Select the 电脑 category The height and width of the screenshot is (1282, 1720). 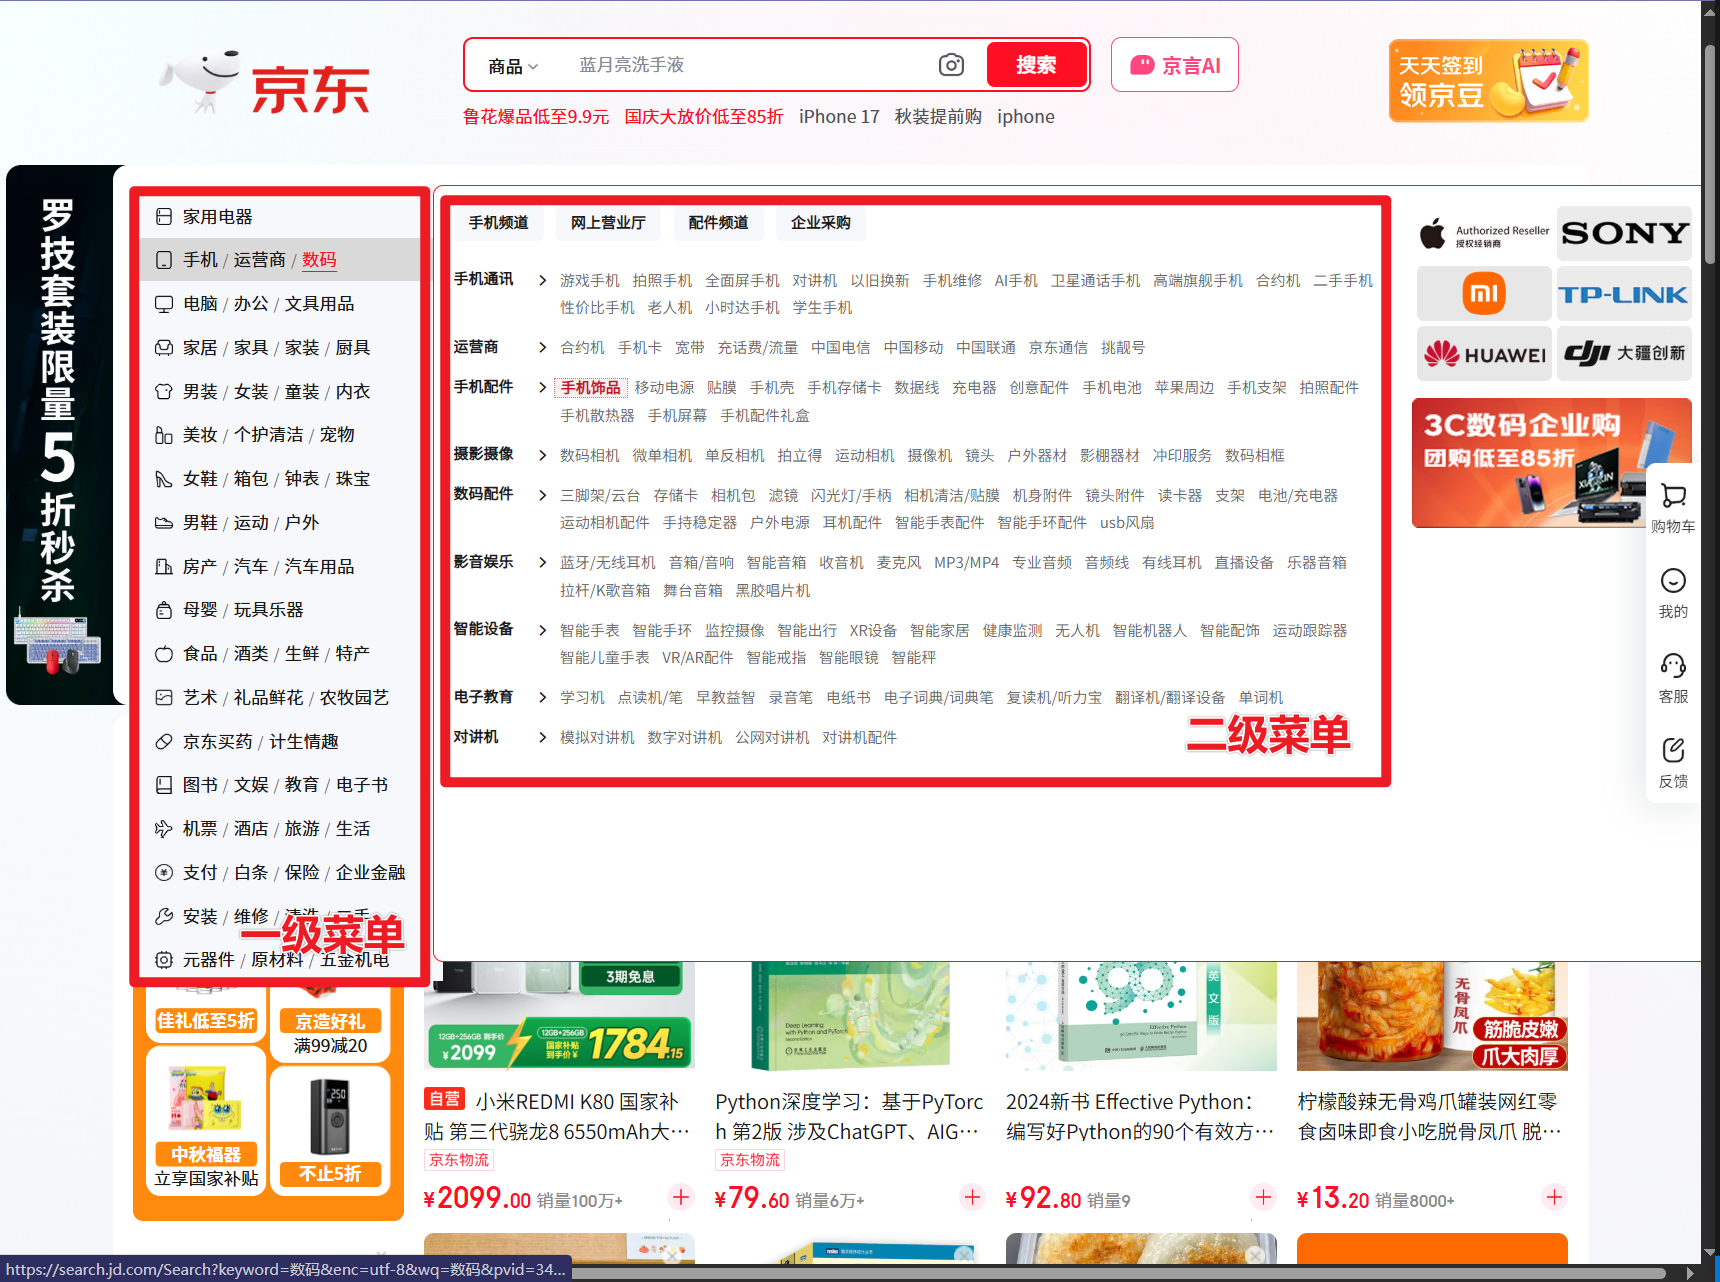[x=200, y=304]
